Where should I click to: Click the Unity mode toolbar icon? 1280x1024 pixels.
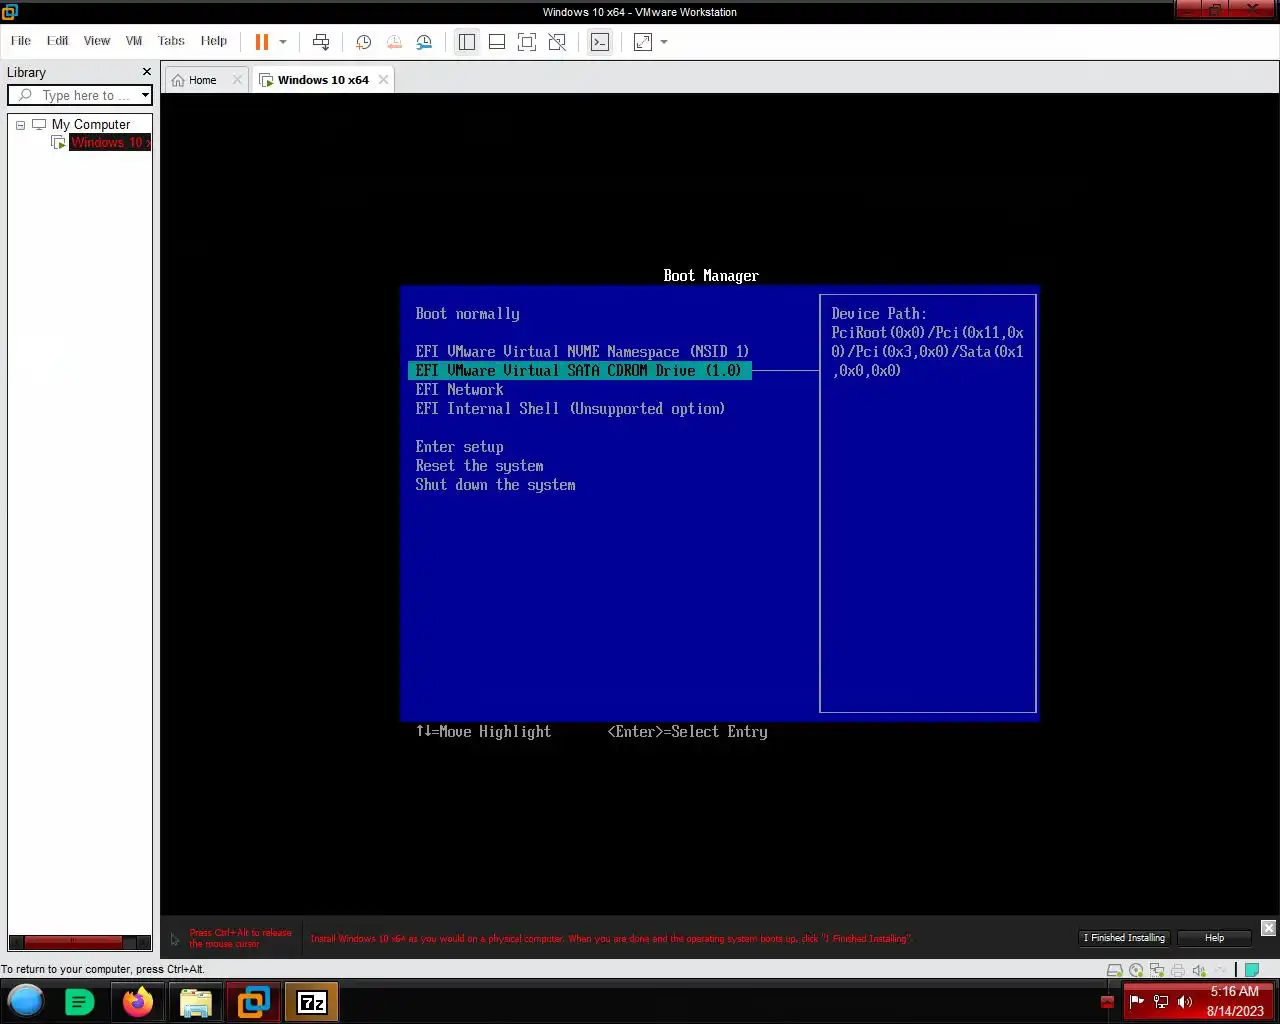click(x=557, y=42)
